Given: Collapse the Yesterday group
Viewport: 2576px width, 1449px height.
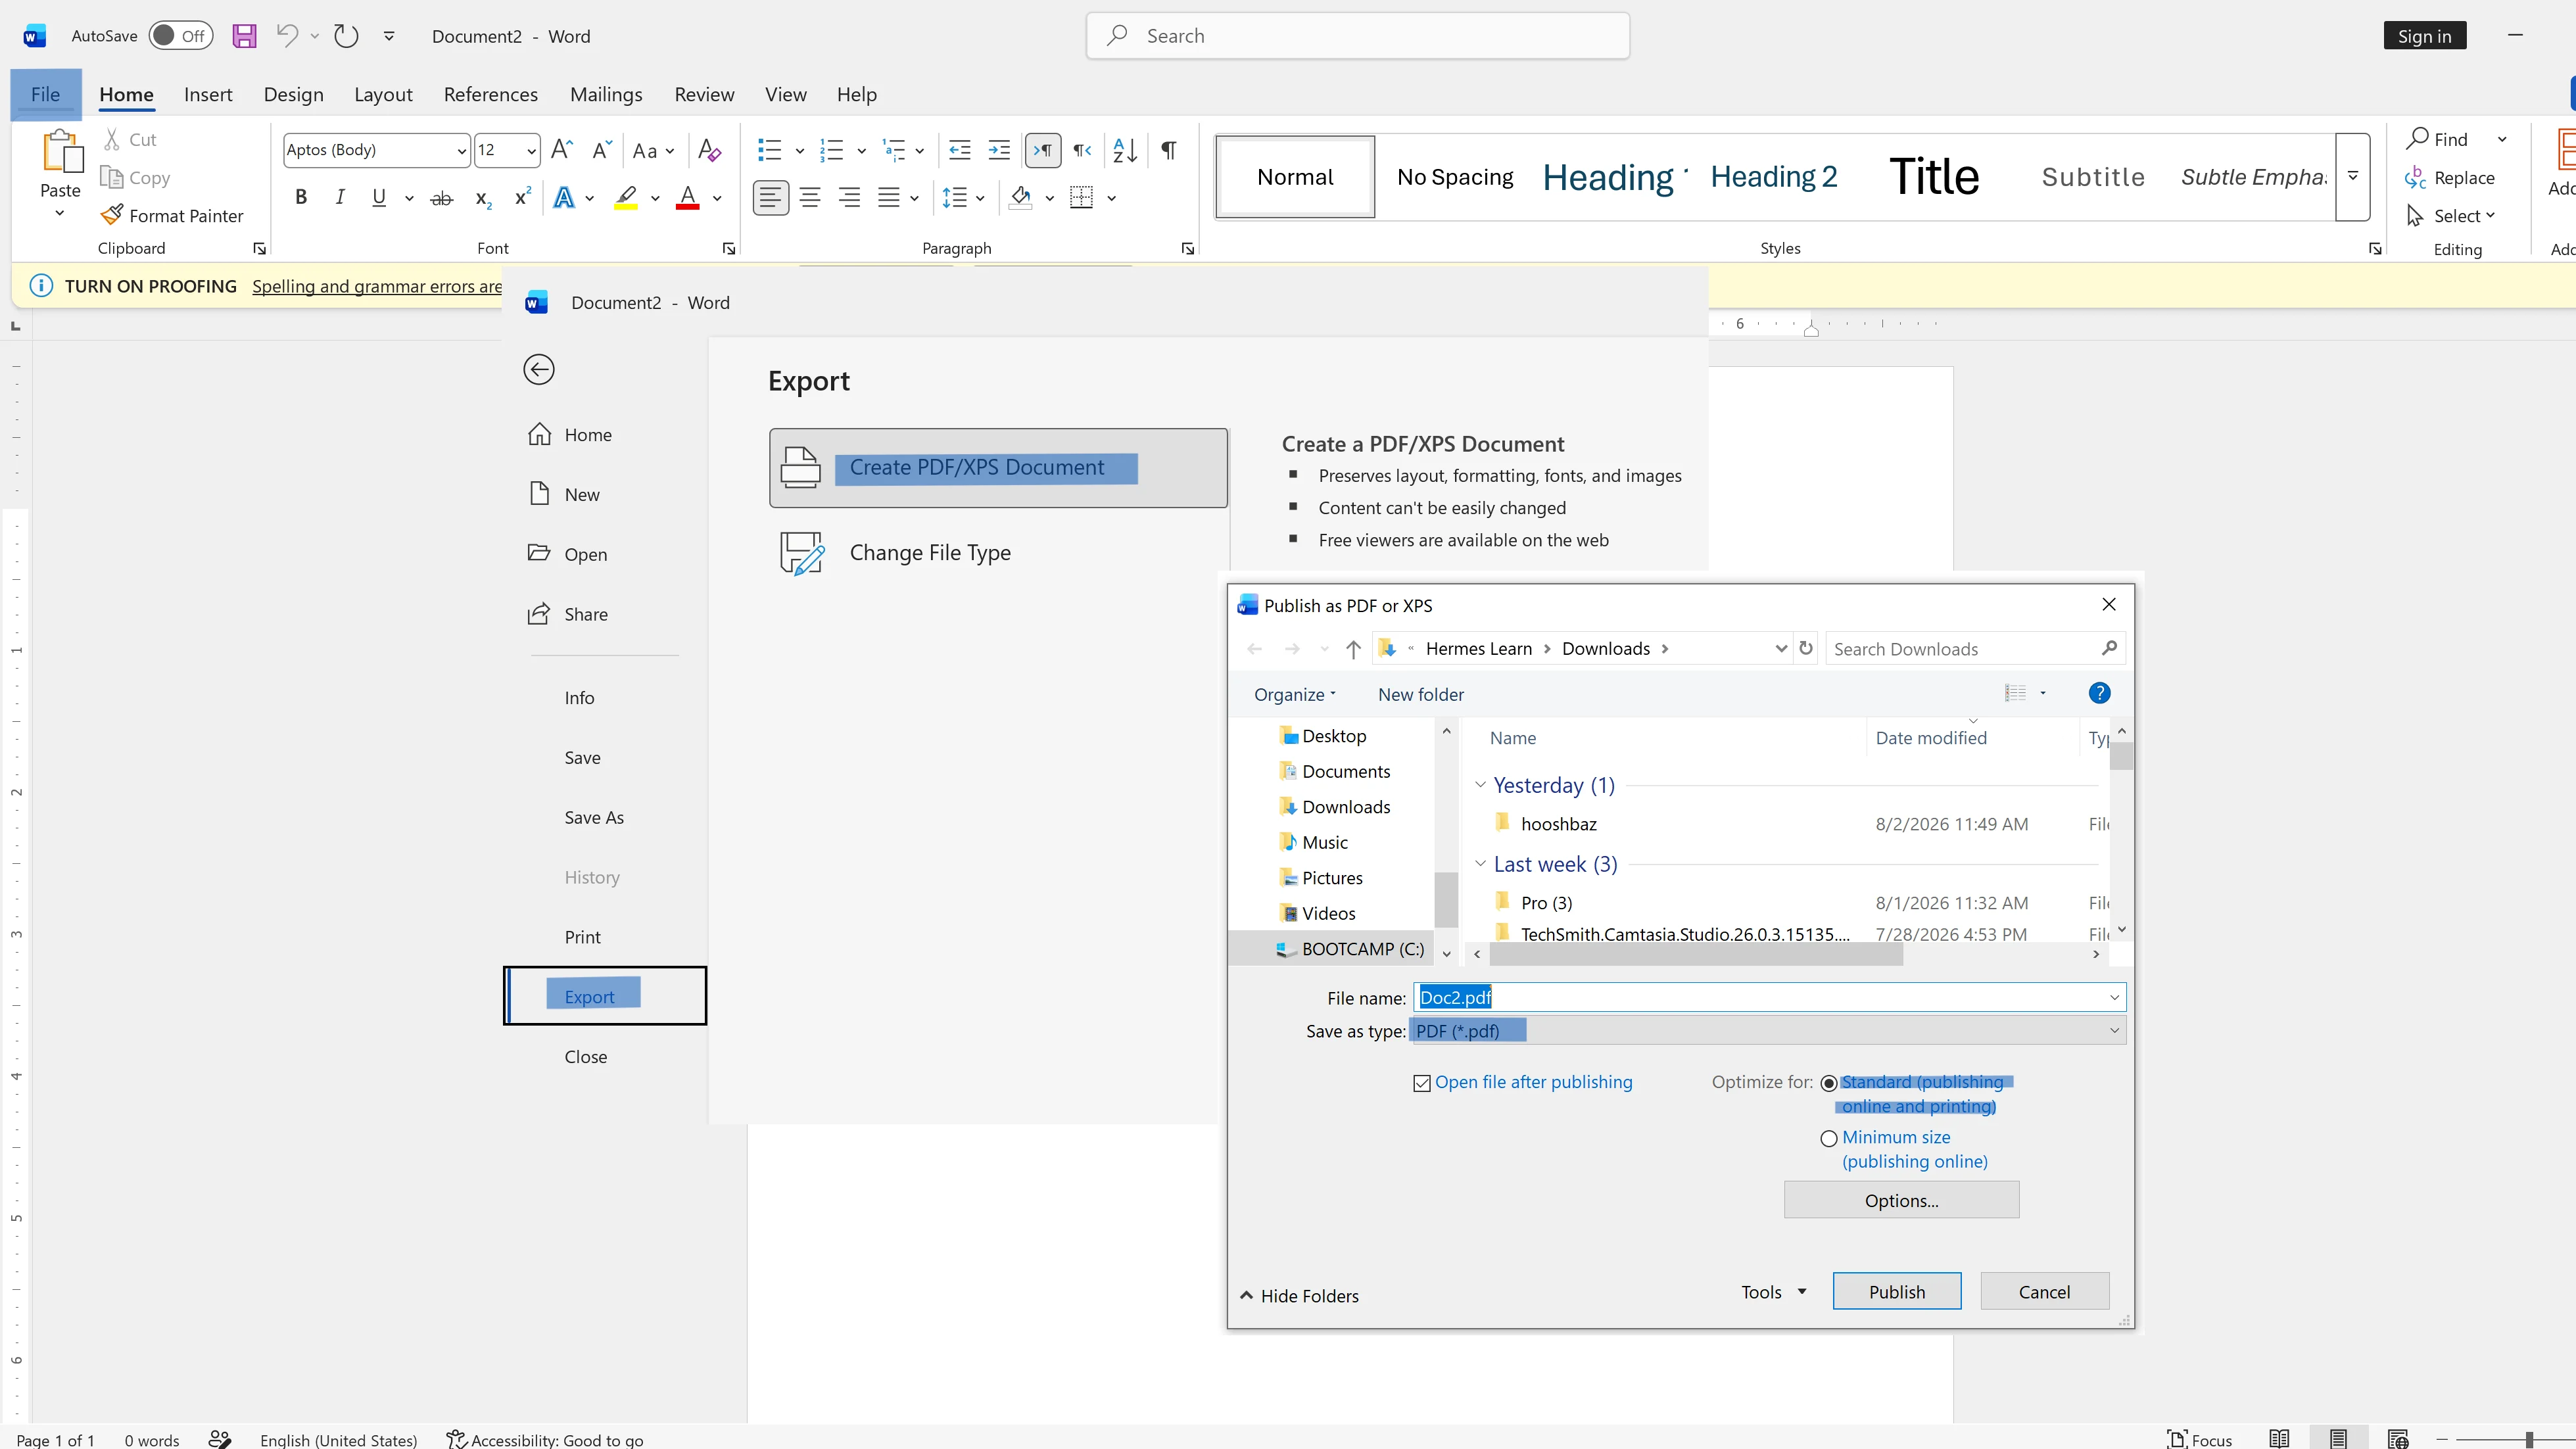Looking at the screenshot, I should tap(1480, 785).
